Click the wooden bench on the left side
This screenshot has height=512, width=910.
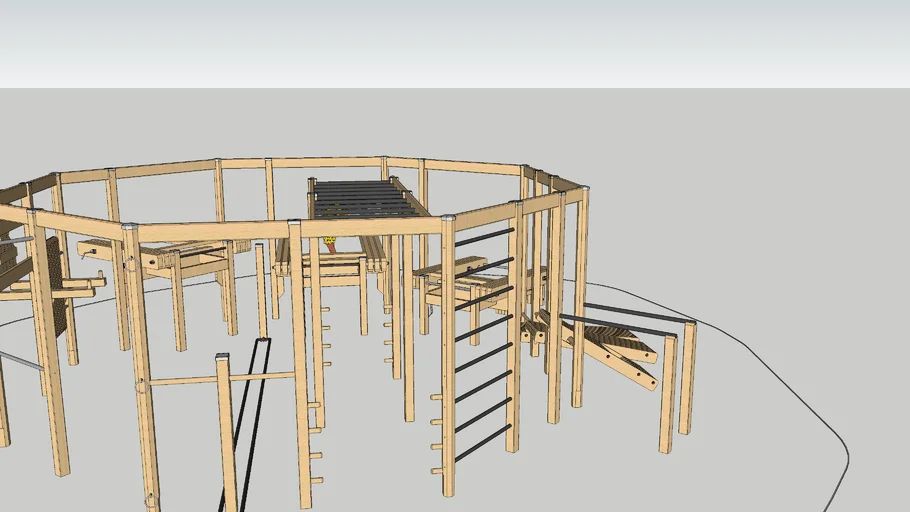pyautogui.click(x=150, y=256)
